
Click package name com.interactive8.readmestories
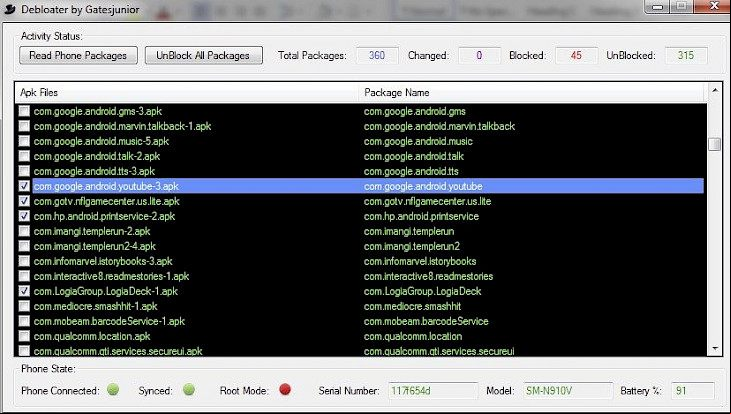click(x=428, y=276)
